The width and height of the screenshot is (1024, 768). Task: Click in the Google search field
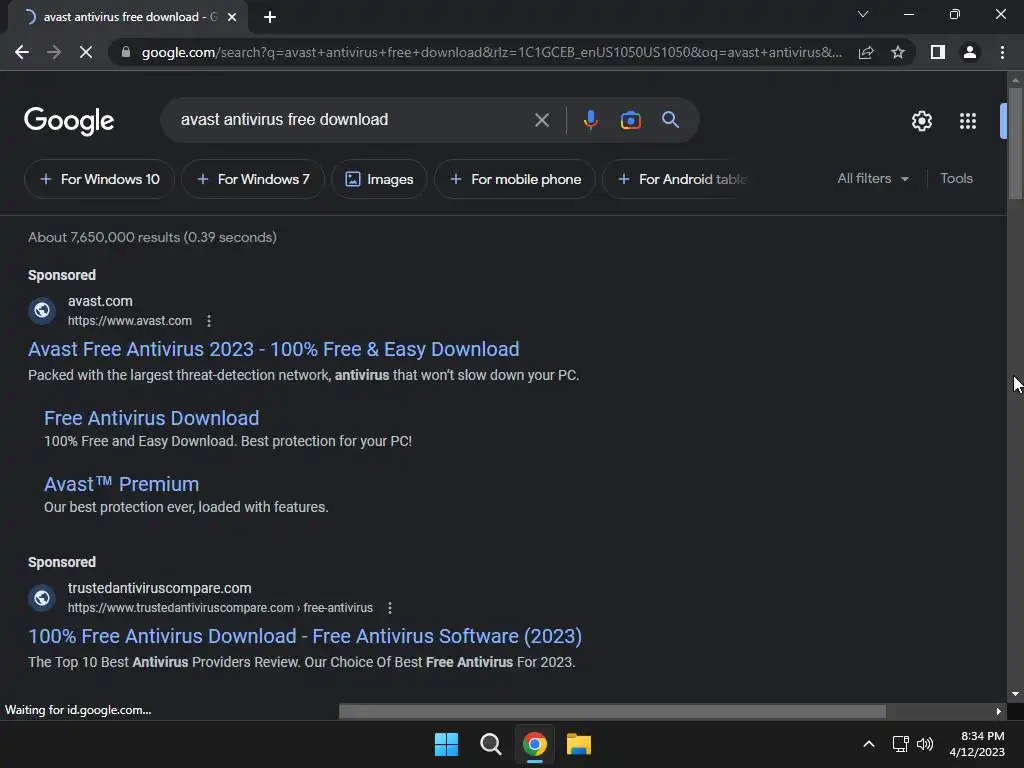(353, 120)
